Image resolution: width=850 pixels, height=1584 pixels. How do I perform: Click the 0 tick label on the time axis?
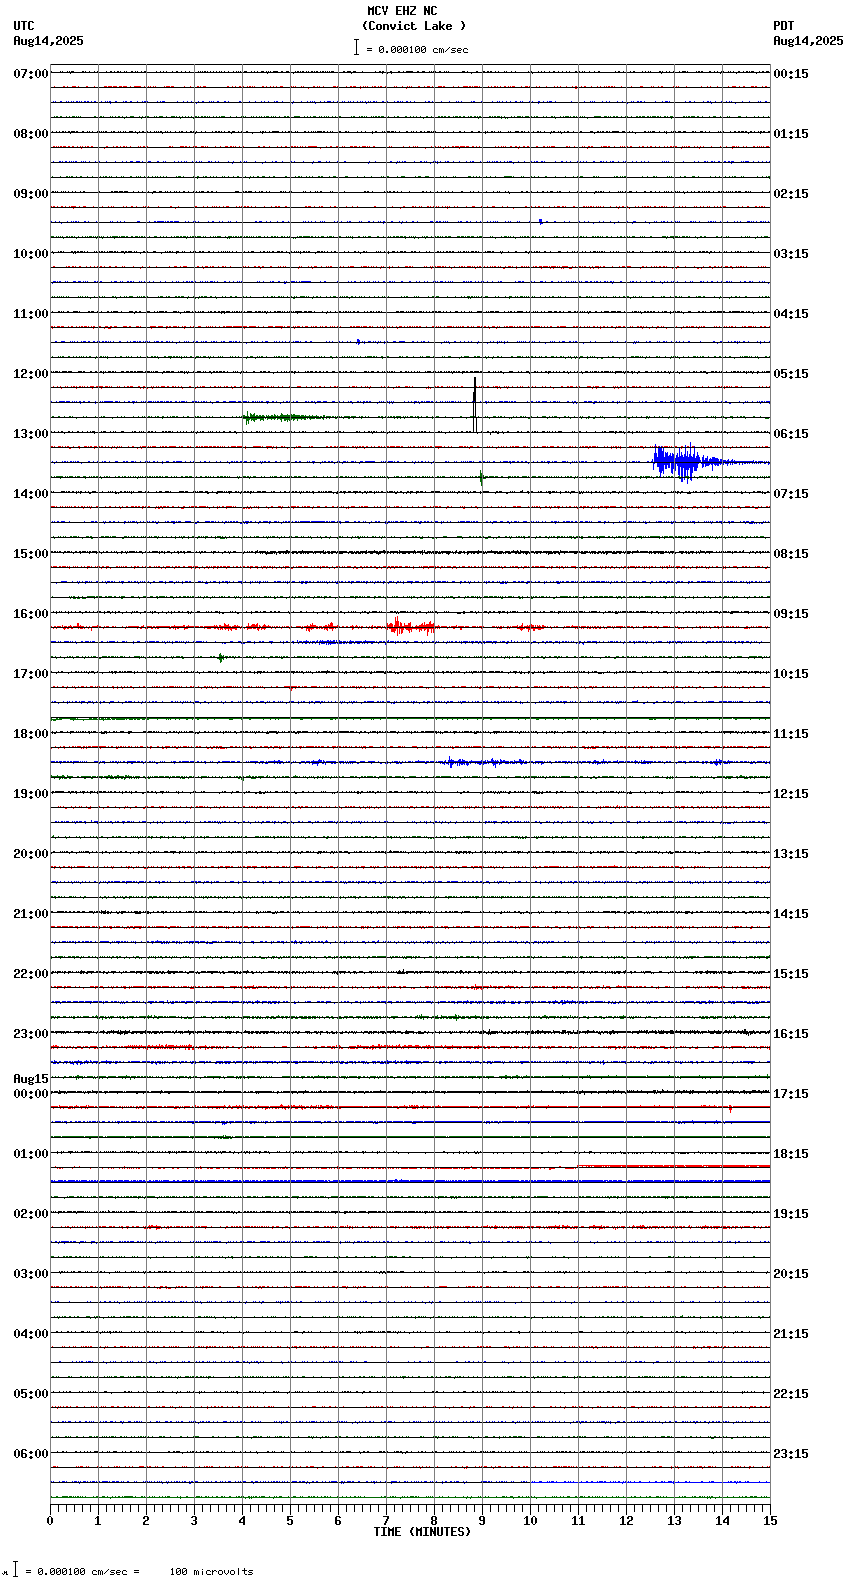click(x=50, y=1521)
